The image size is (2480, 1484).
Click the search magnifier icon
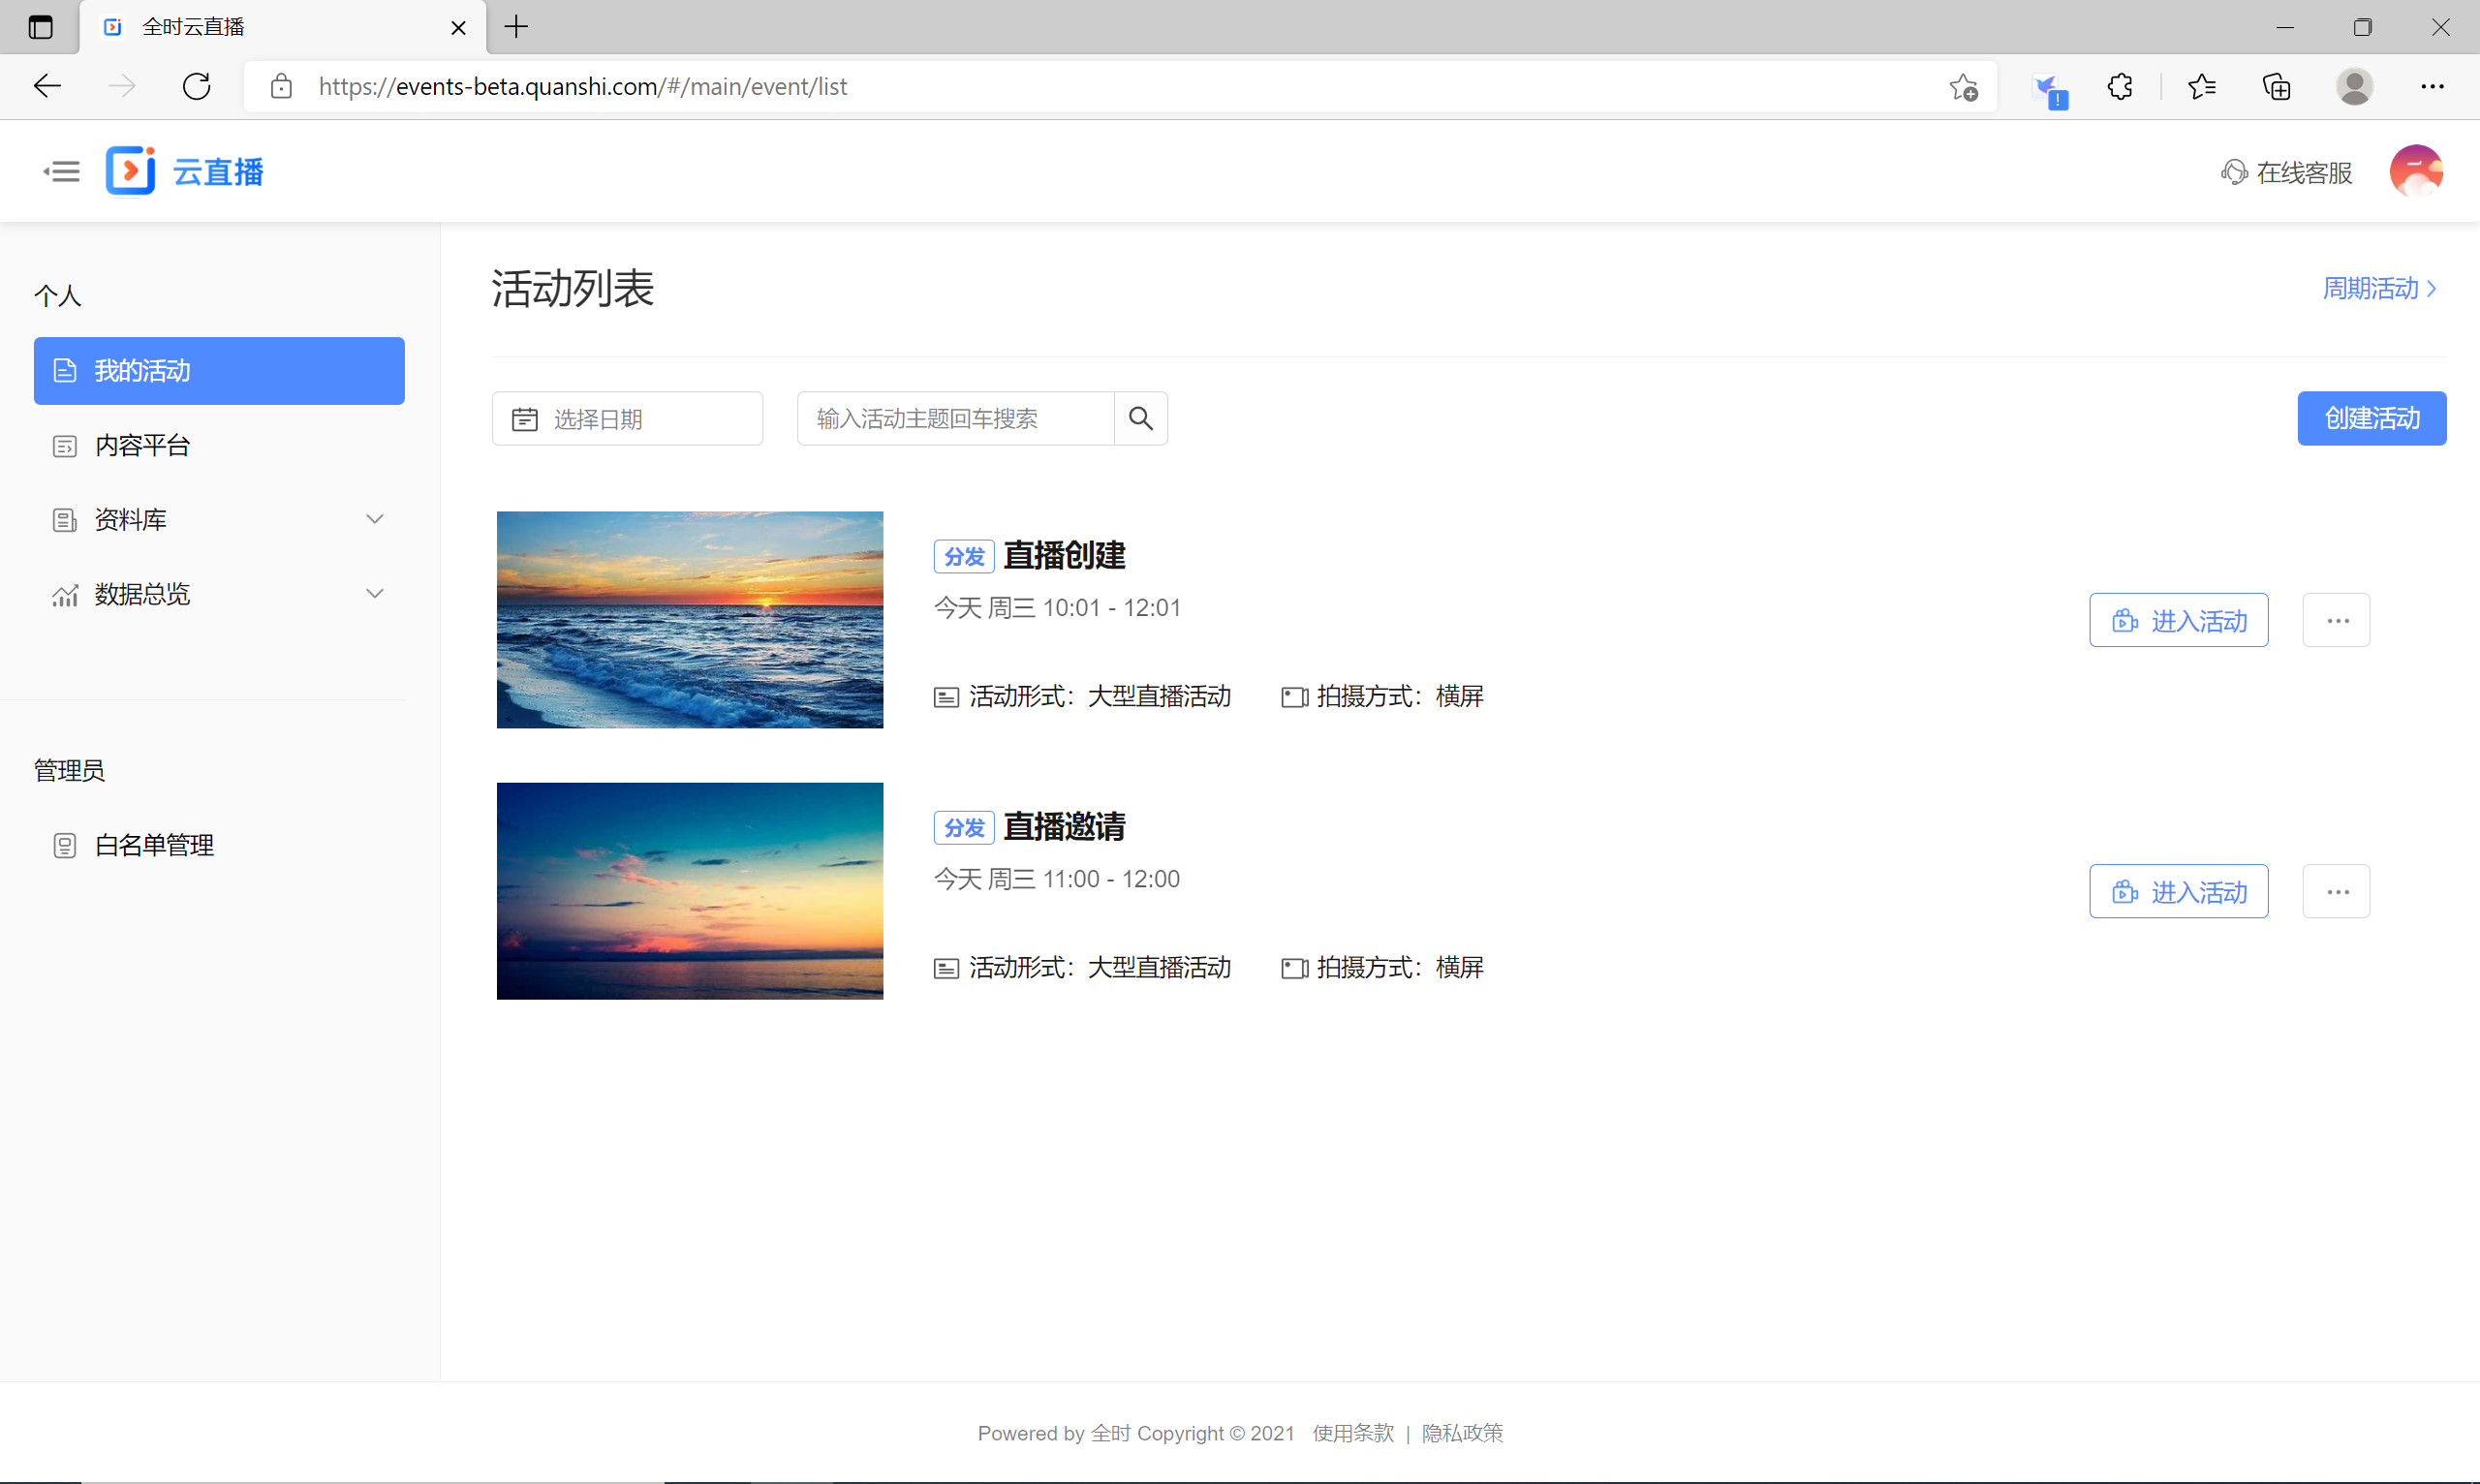point(1141,418)
